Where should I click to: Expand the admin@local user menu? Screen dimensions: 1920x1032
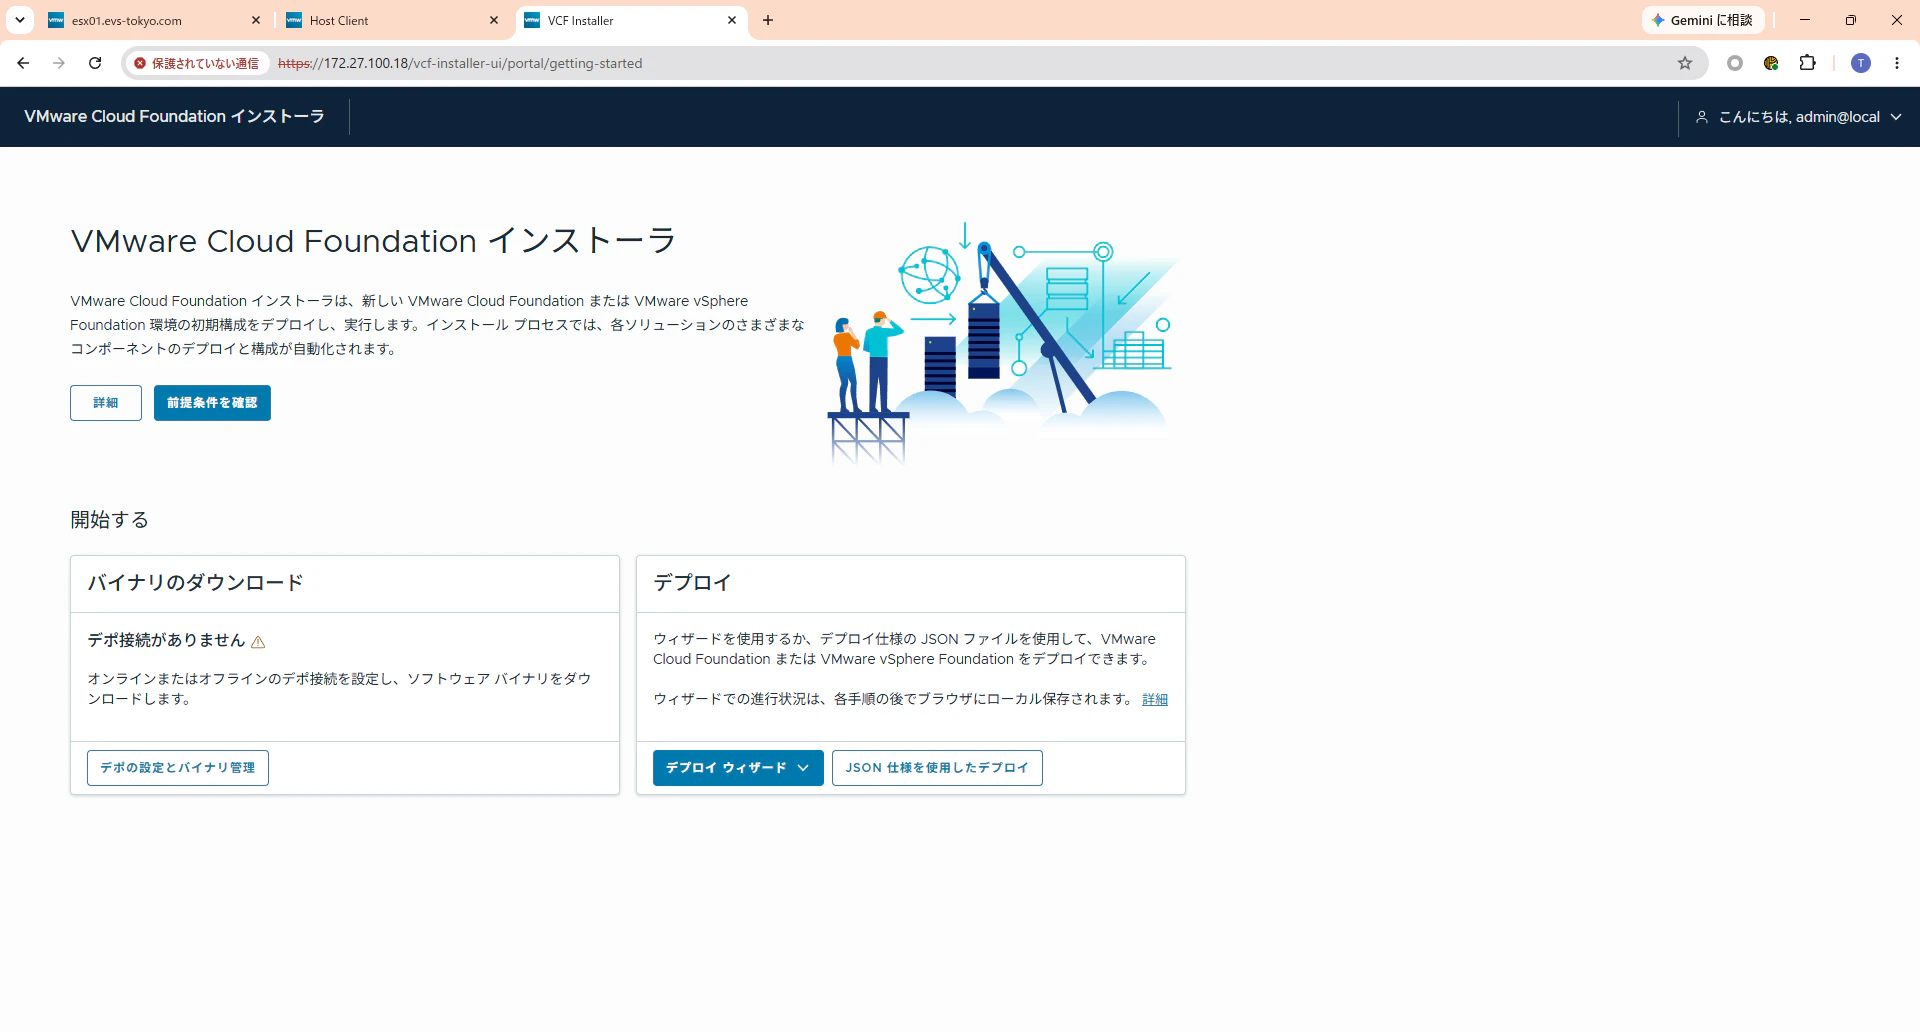pos(1799,117)
